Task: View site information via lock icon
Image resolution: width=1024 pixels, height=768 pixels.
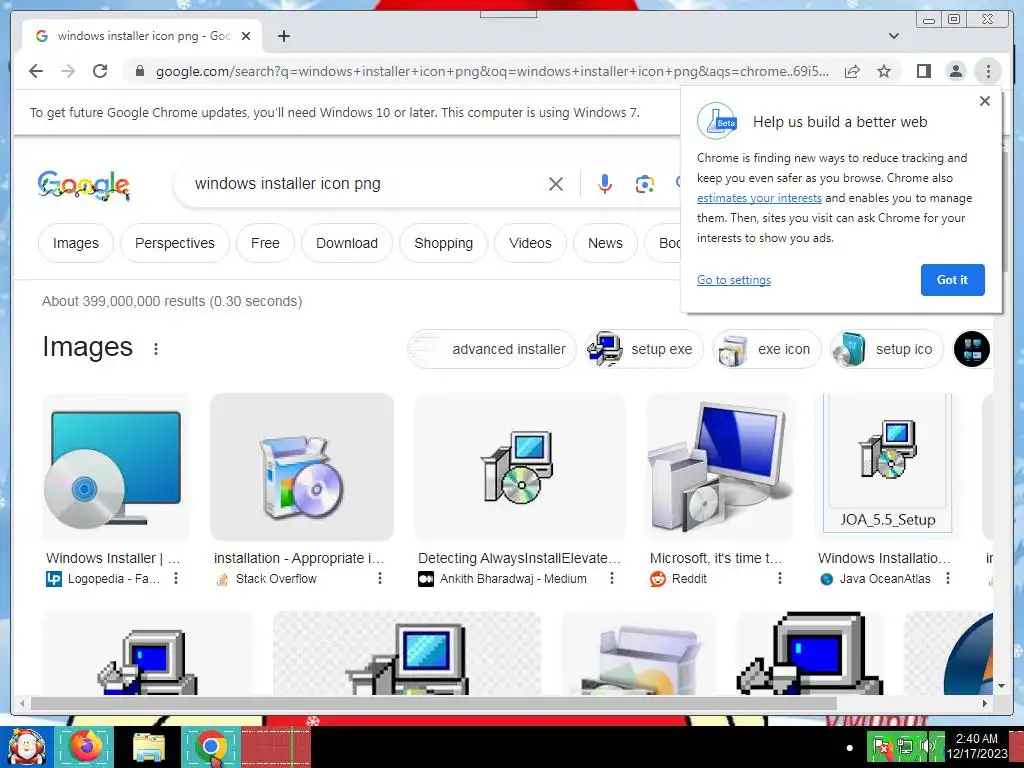Action: pos(139,71)
